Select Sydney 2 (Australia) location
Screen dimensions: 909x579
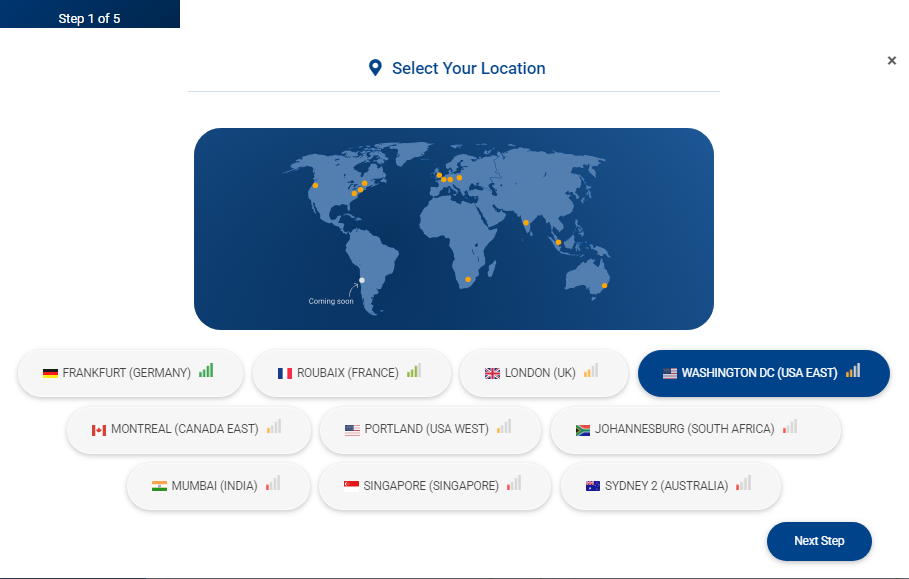pyautogui.click(x=671, y=486)
